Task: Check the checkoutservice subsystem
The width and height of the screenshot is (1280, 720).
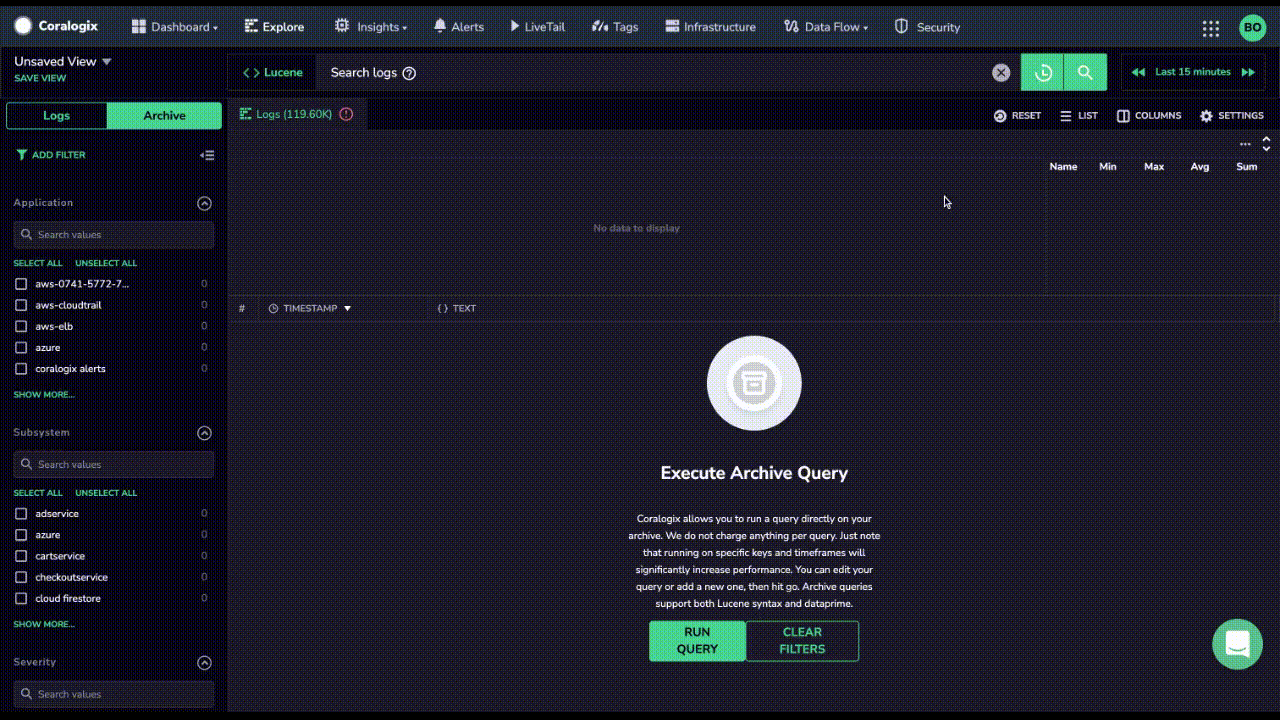Action: [21, 577]
